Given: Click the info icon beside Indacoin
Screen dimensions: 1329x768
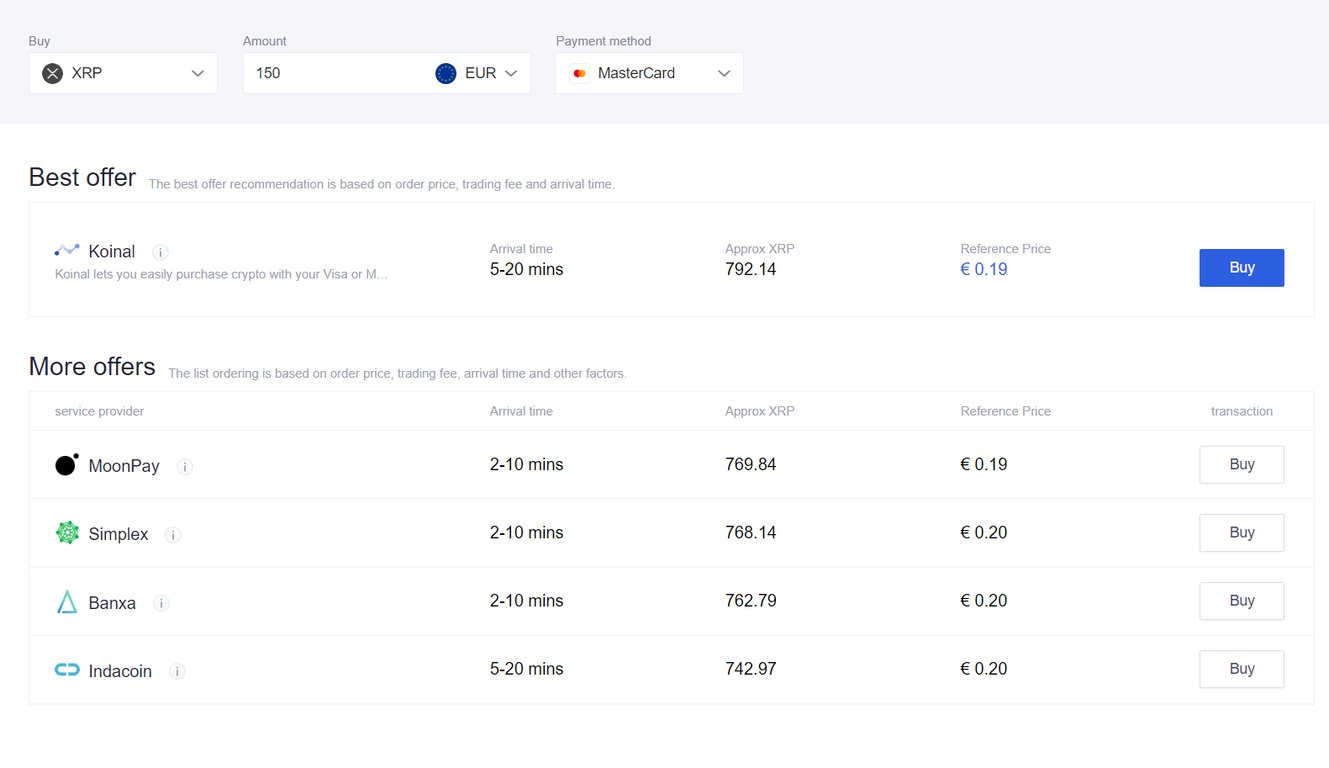Looking at the screenshot, I should [177, 671].
